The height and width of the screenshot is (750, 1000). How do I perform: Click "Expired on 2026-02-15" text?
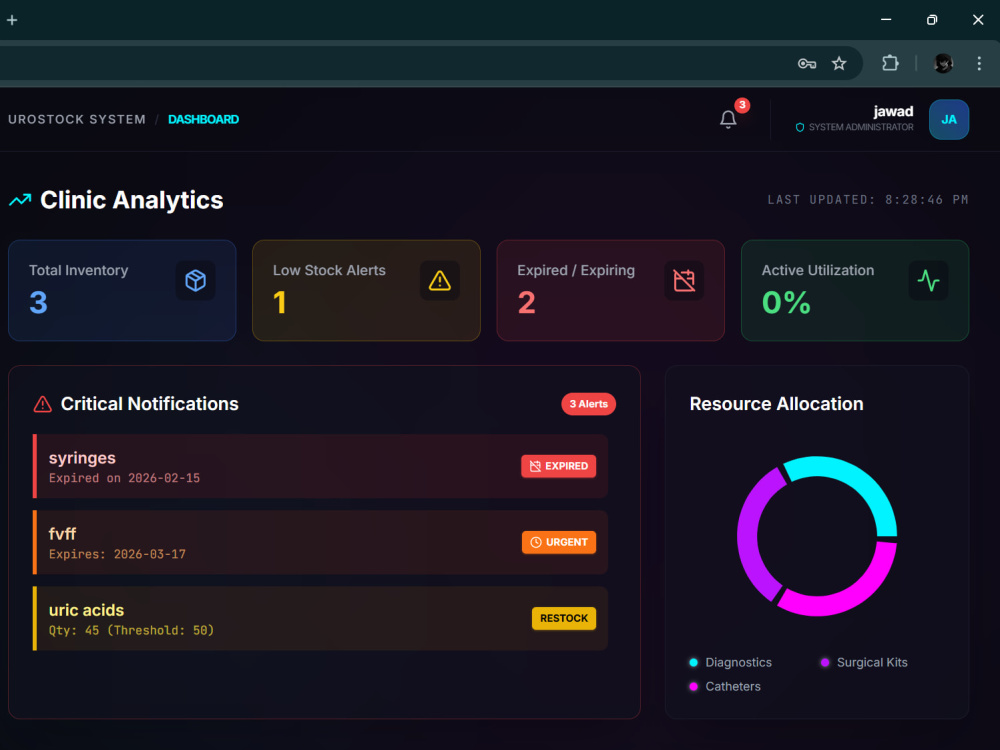(124, 478)
